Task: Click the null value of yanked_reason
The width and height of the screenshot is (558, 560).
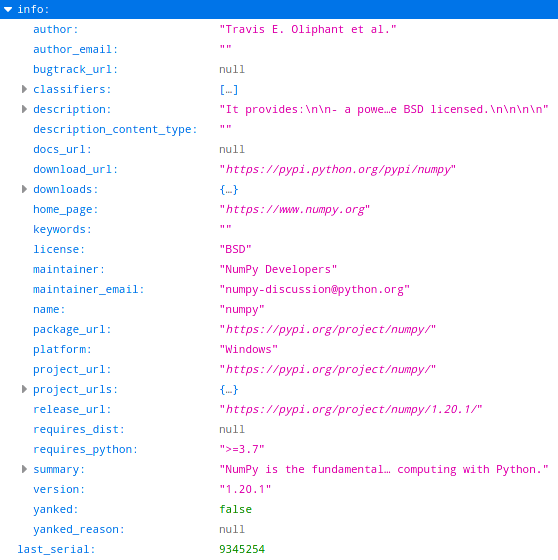Action: [x=232, y=529]
